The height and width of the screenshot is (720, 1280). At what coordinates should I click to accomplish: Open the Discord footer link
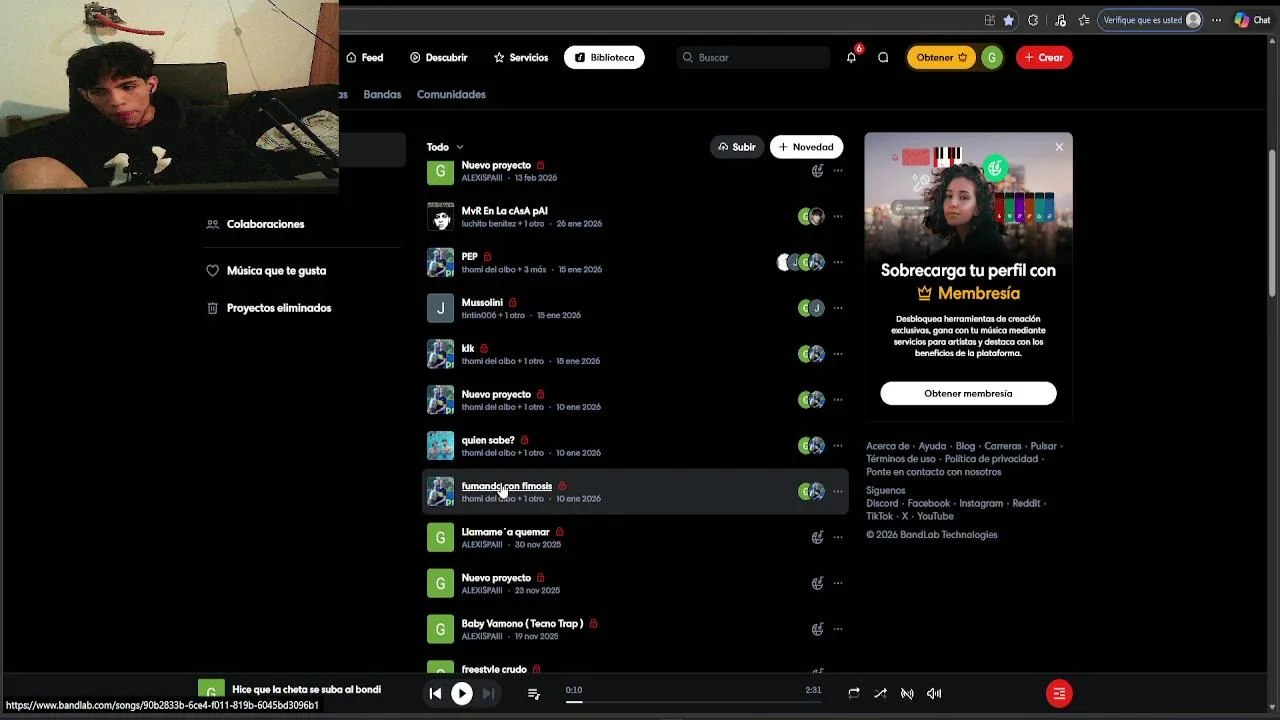coord(882,503)
